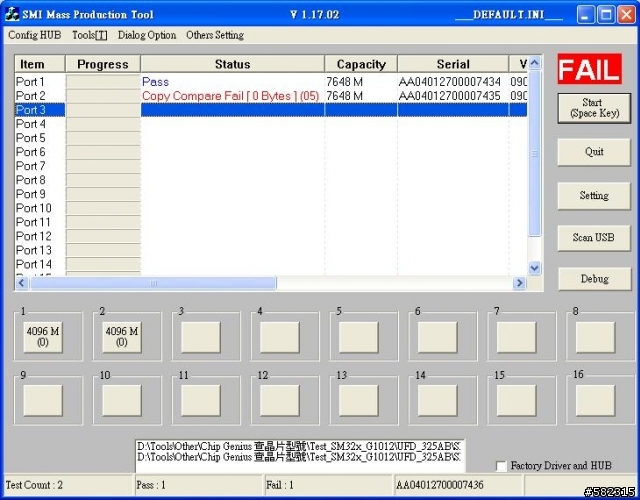Click the Item column header
640x500 pixels.
[x=40, y=64]
